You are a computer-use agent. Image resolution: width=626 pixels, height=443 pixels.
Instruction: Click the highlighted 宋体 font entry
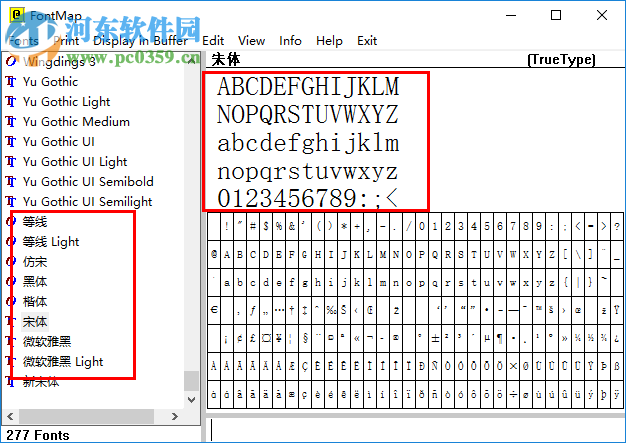(35, 321)
